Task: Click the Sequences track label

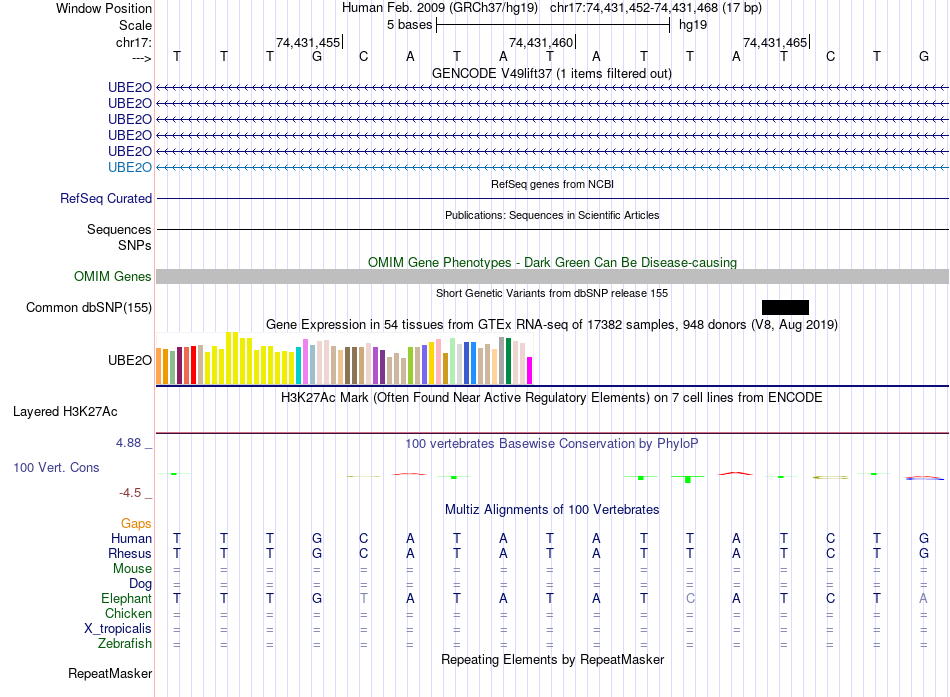Action: click(119, 229)
